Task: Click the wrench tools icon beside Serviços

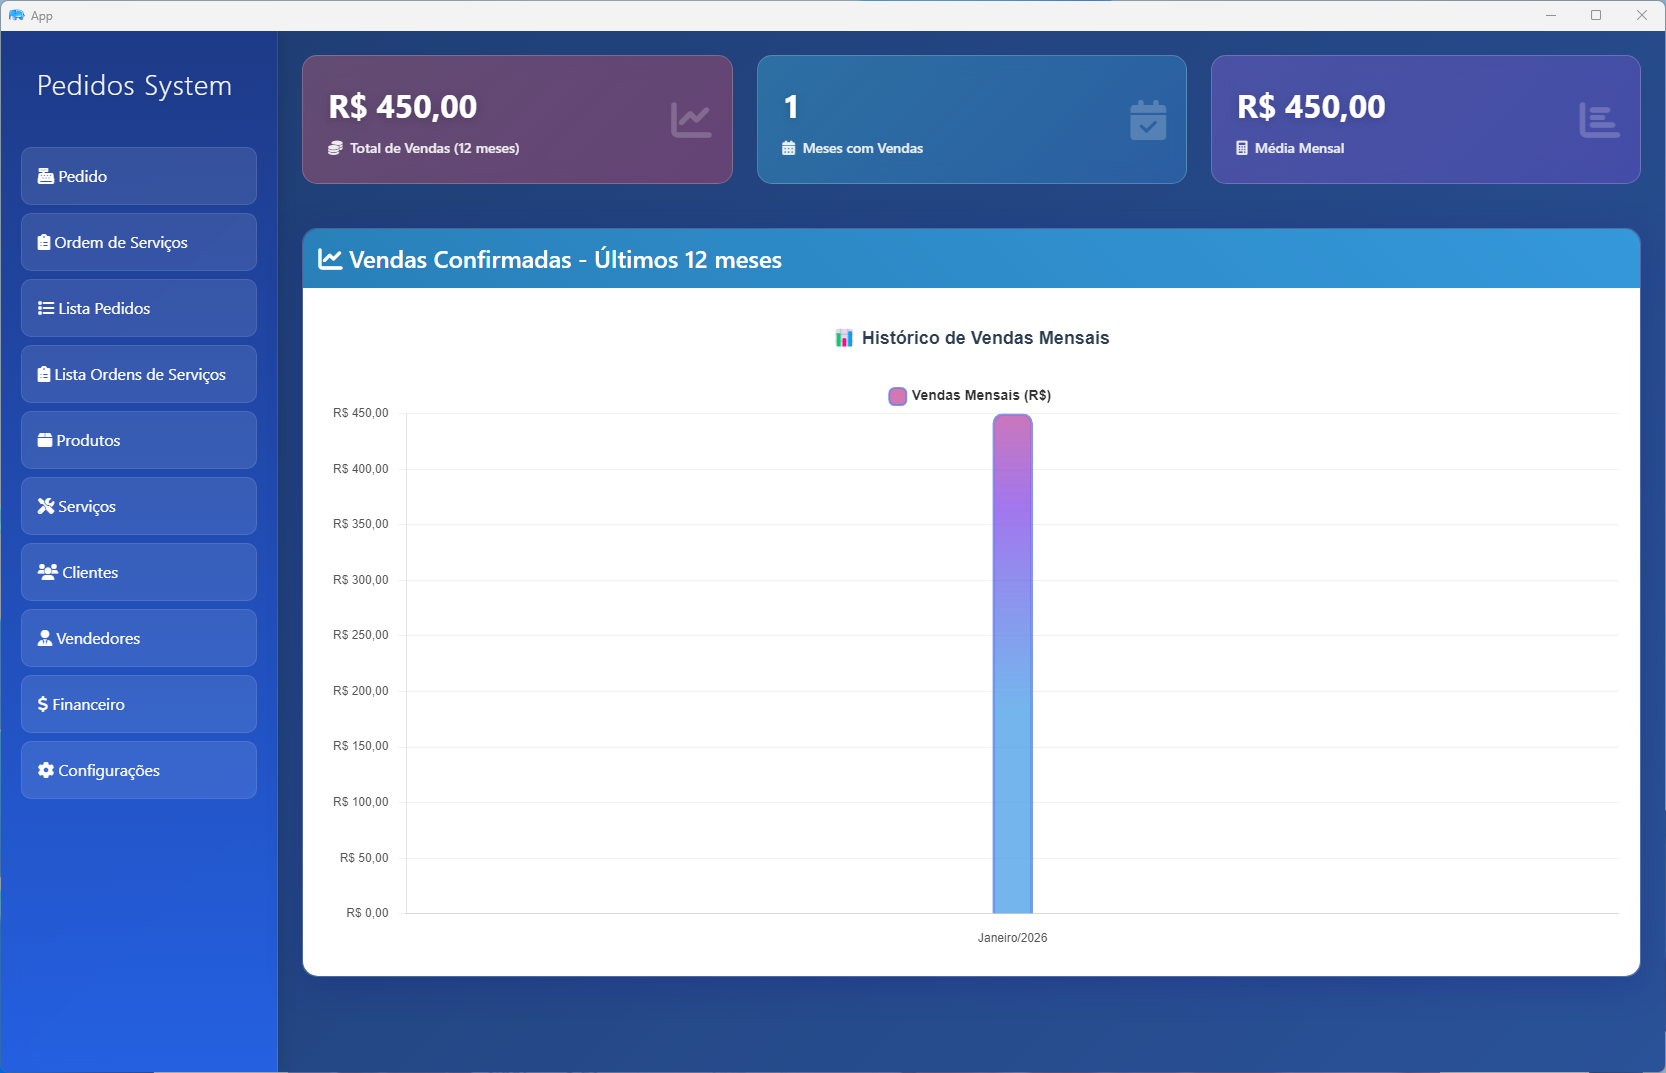Action: [x=46, y=506]
